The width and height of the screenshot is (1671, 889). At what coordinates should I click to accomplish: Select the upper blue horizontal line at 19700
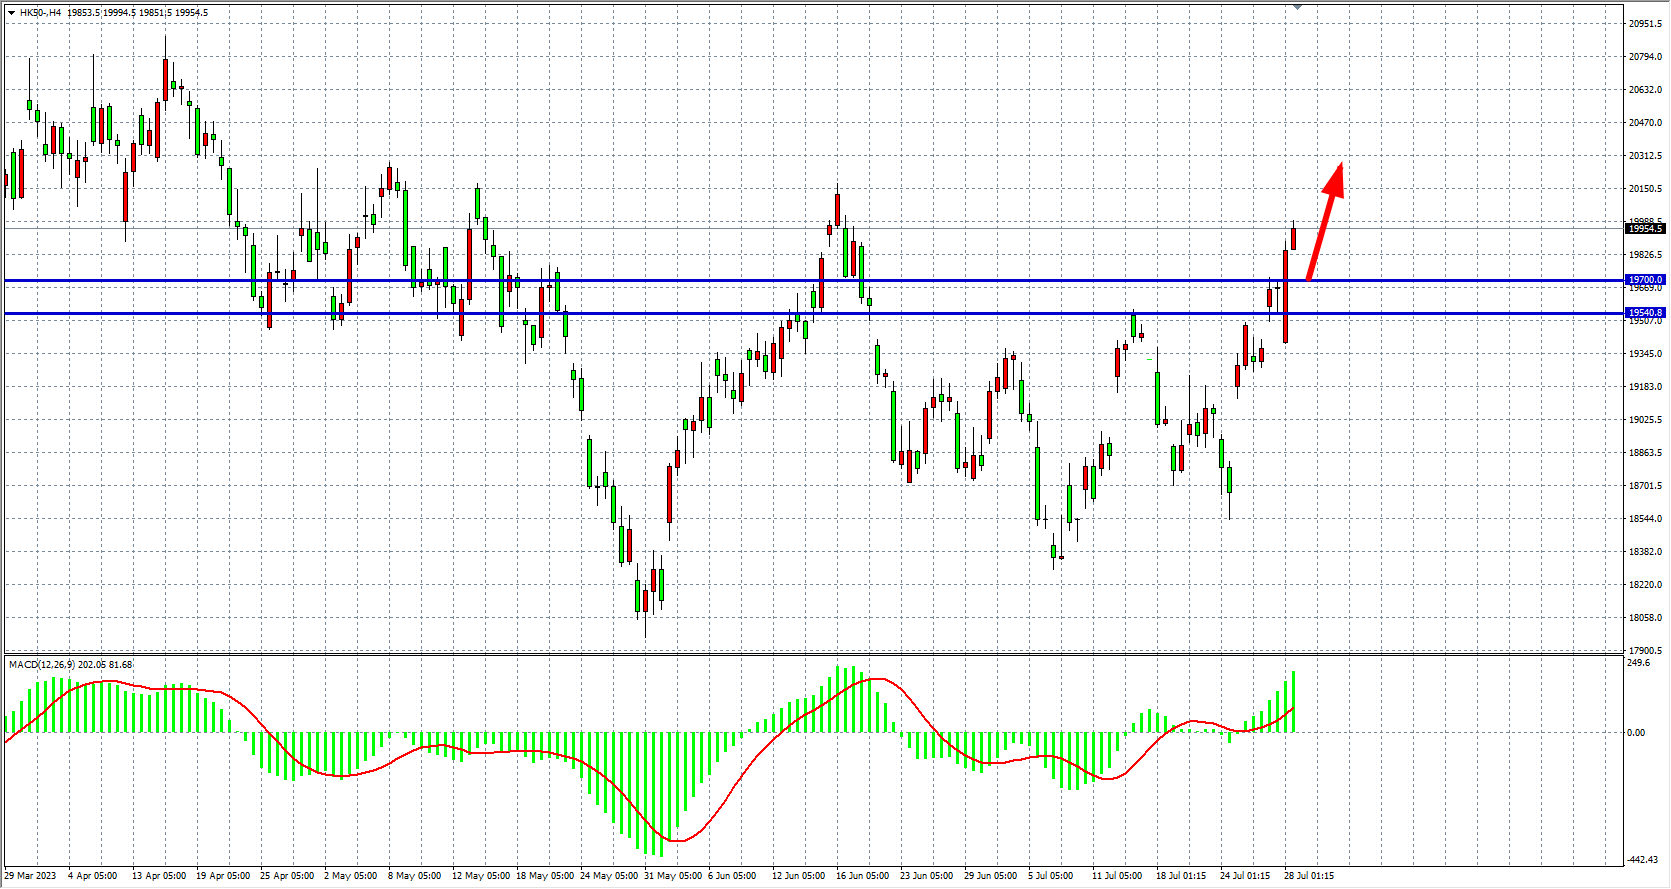pos(700,280)
